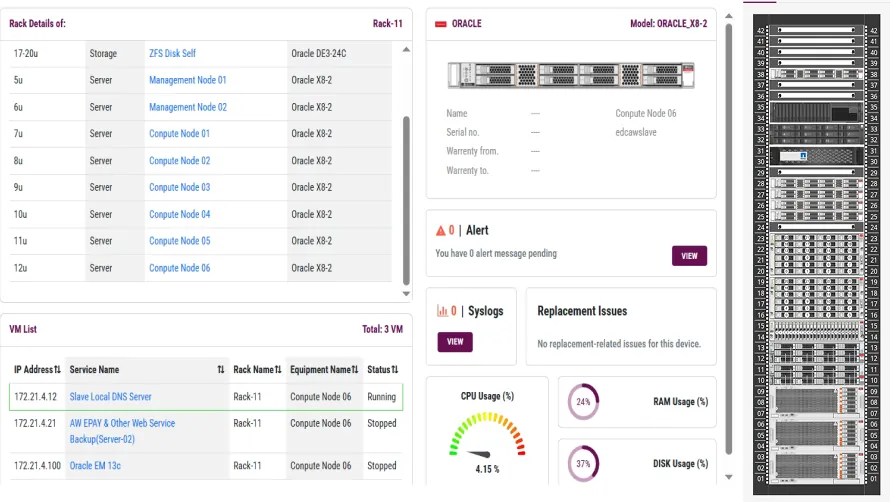Click the VIEW button under Syslogs
Screen dimensions: 890x502
[x=455, y=341]
